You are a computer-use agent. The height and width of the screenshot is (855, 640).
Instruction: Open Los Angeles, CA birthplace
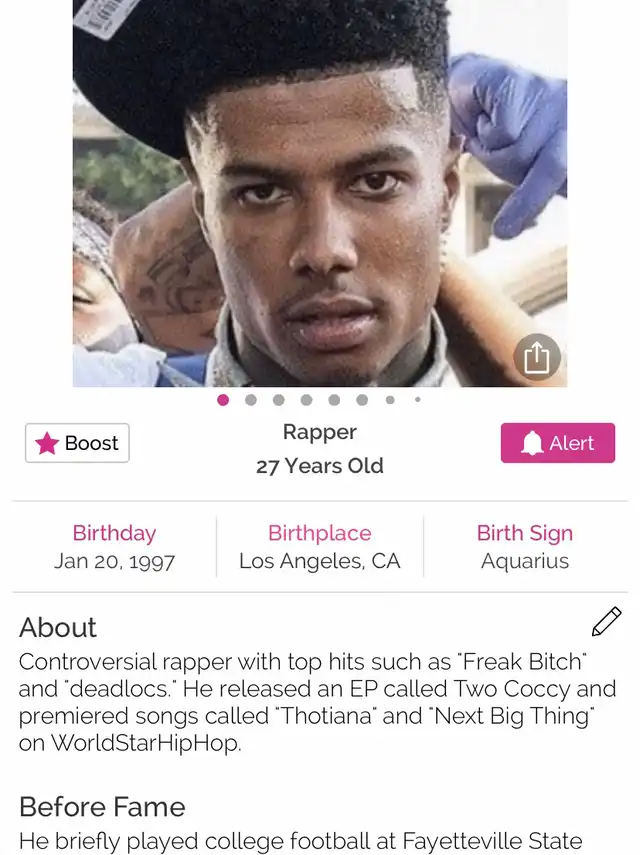[319, 561]
